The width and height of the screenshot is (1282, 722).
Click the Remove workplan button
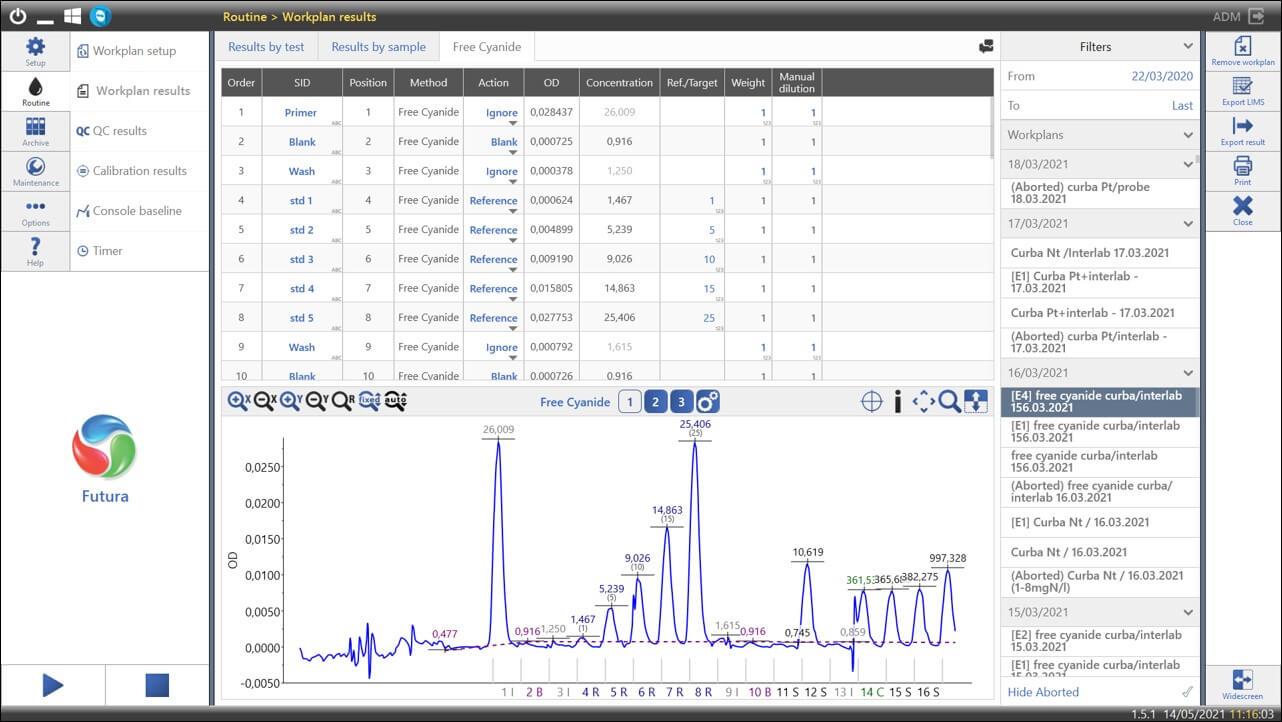(x=1243, y=51)
